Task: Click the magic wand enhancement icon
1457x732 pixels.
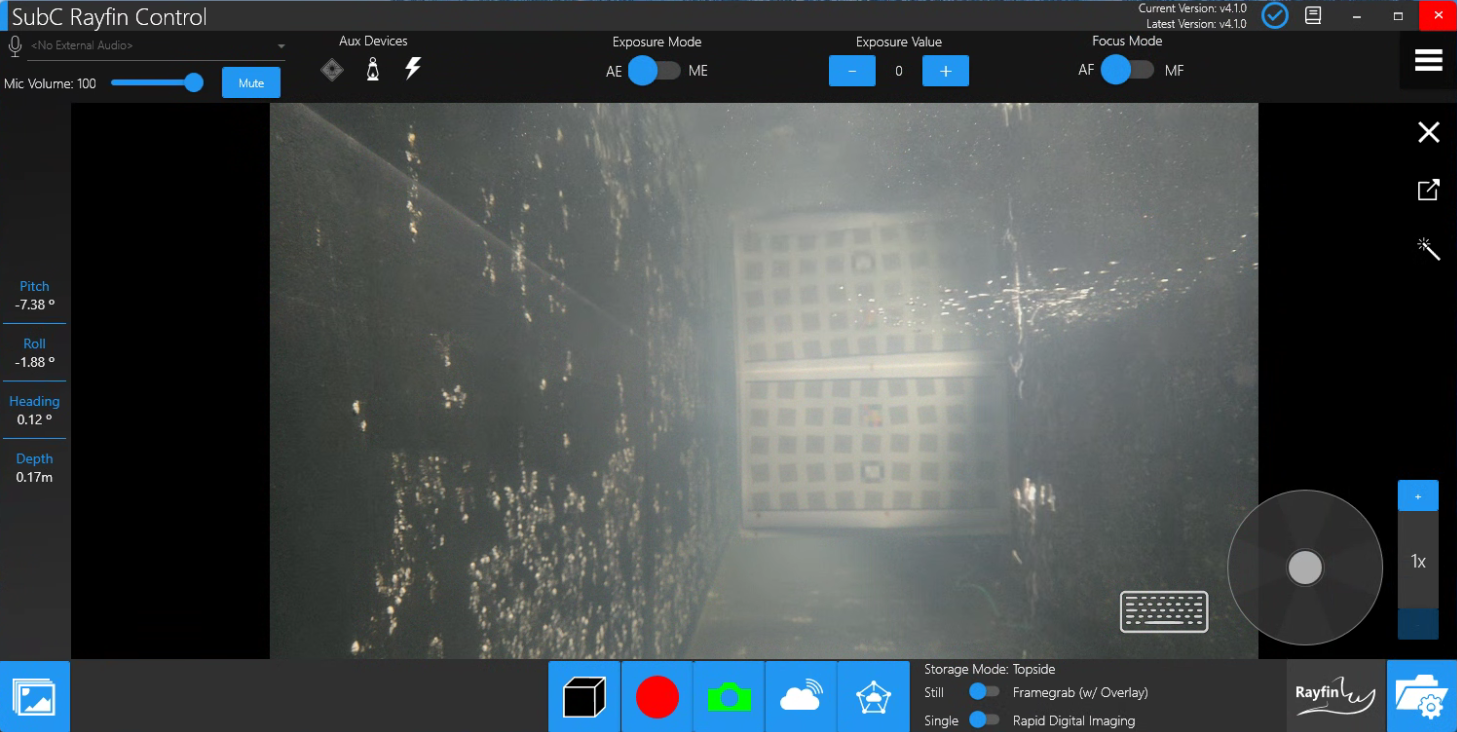Action: [1428, 249]
